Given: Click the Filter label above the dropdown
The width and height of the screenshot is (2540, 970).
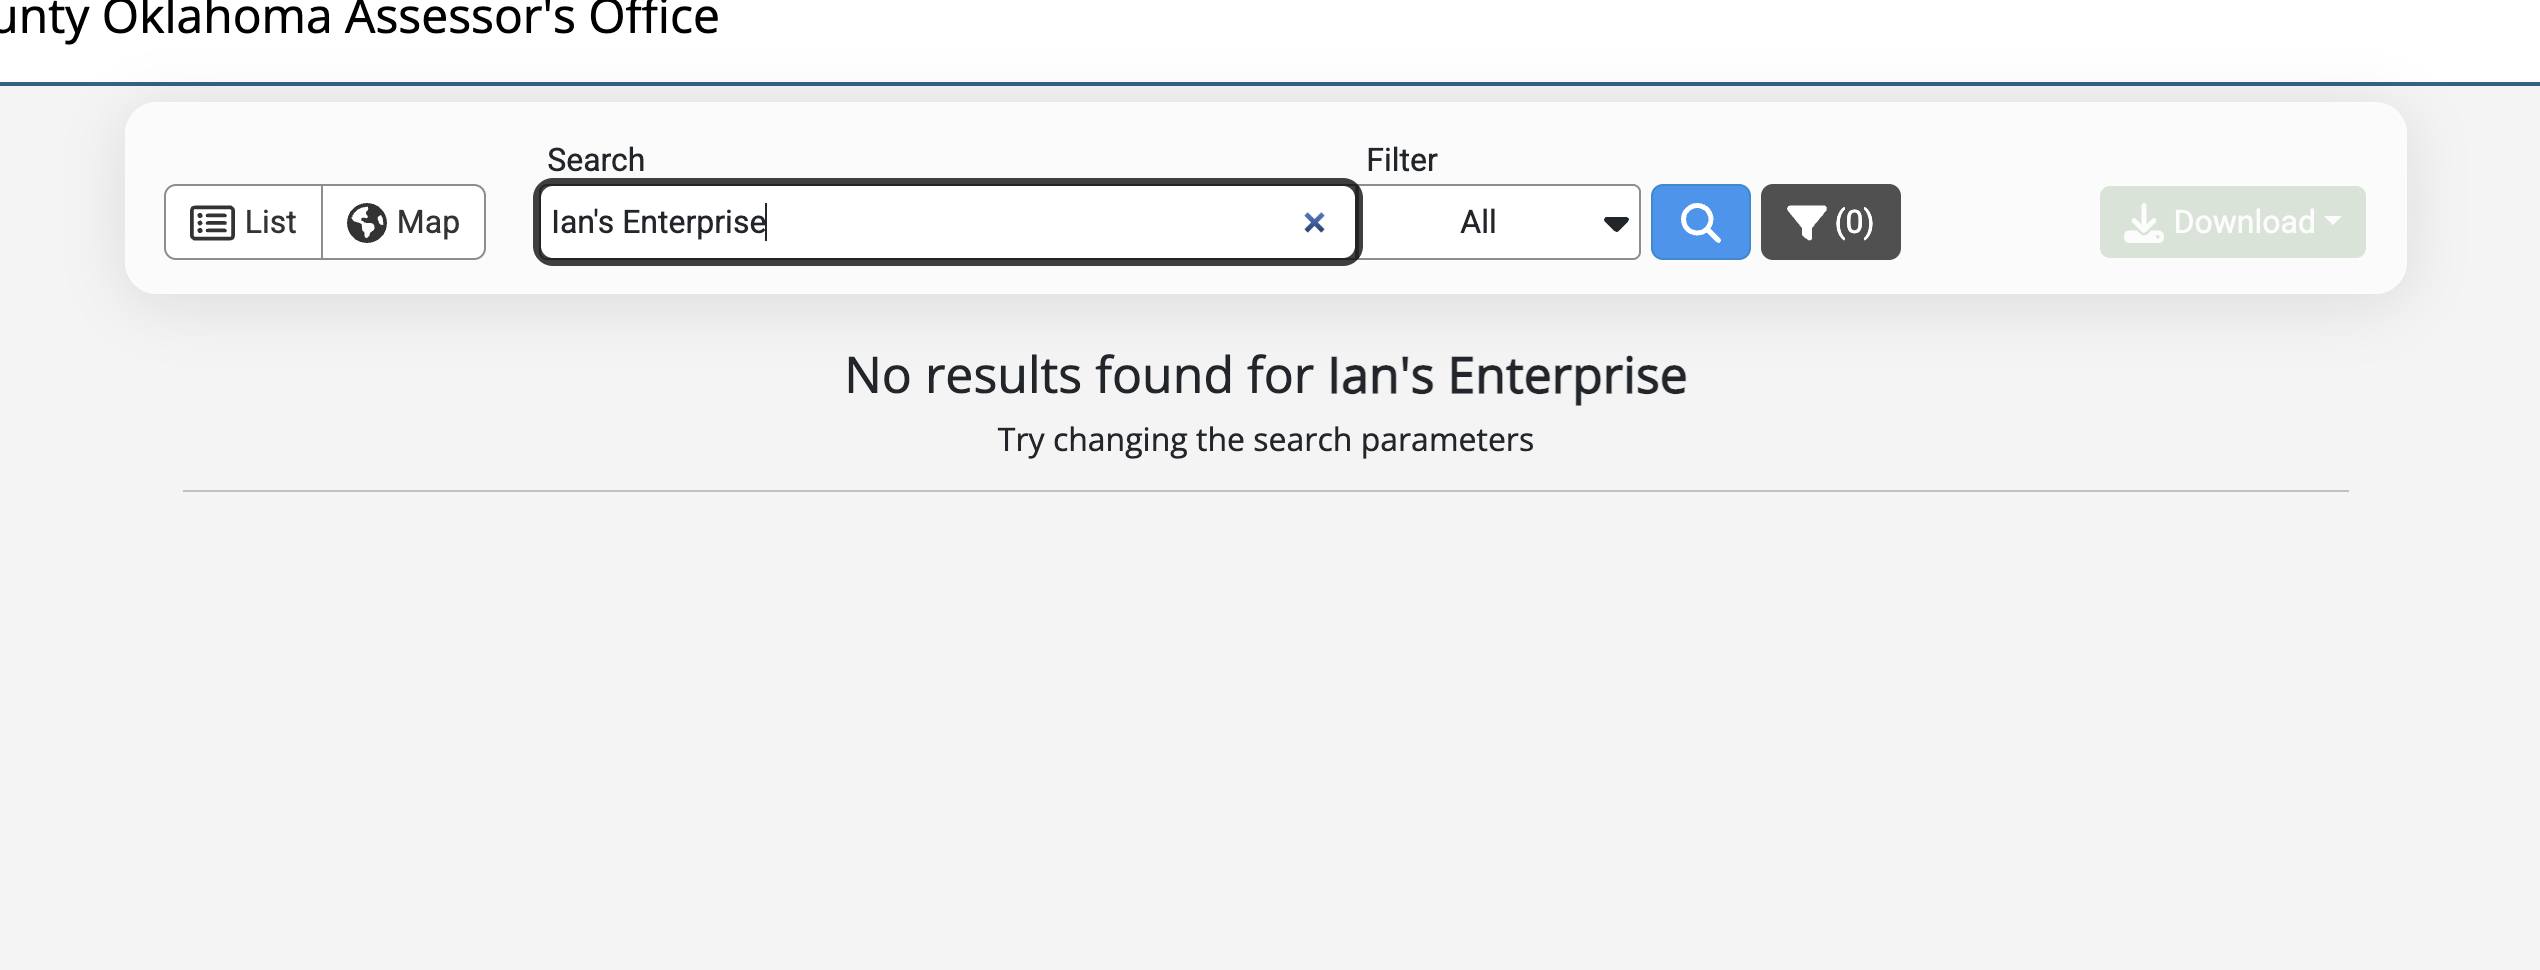Looking at the screenshot, I should coord(1401,160).
